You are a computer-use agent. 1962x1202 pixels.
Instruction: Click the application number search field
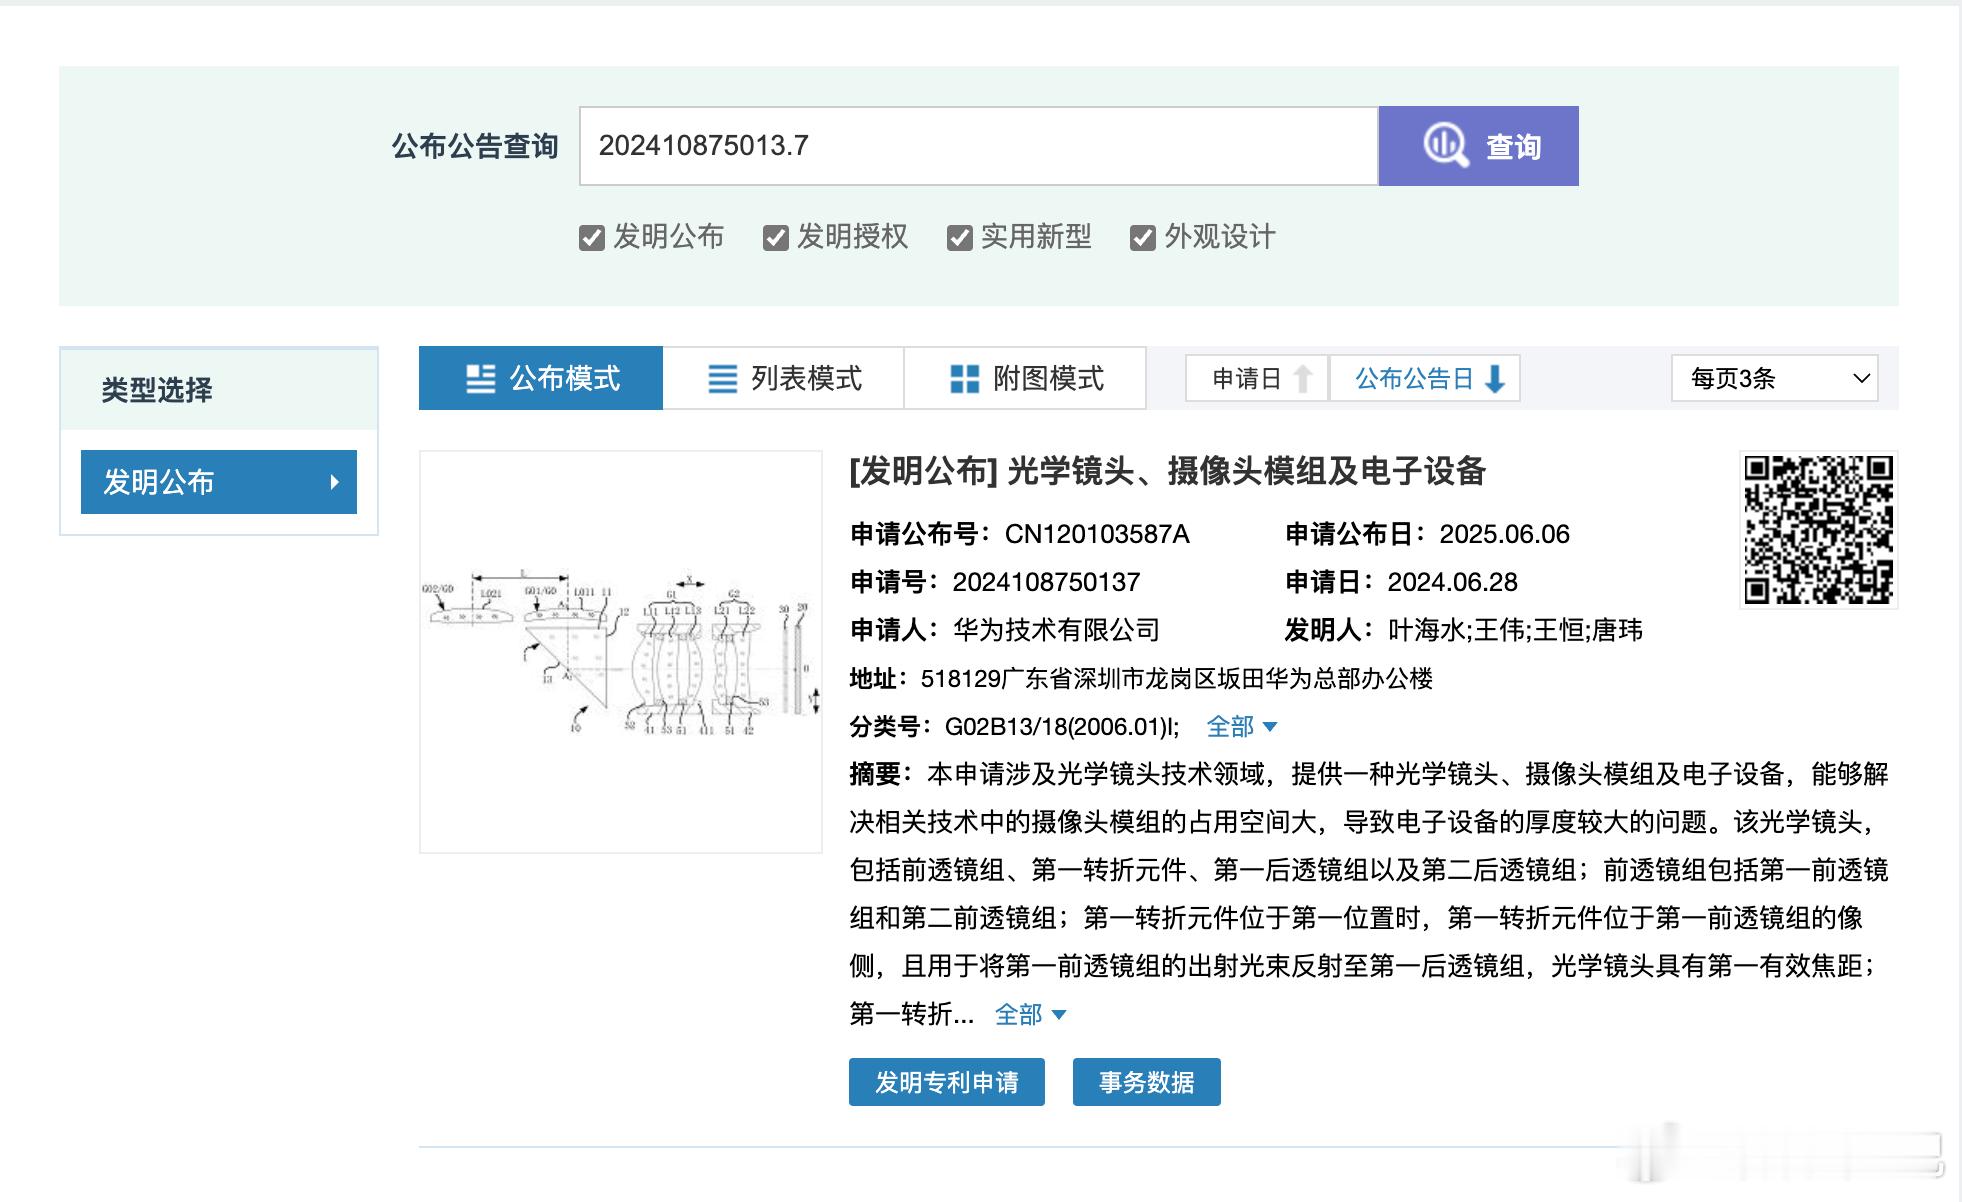click(x=978, y=146)
